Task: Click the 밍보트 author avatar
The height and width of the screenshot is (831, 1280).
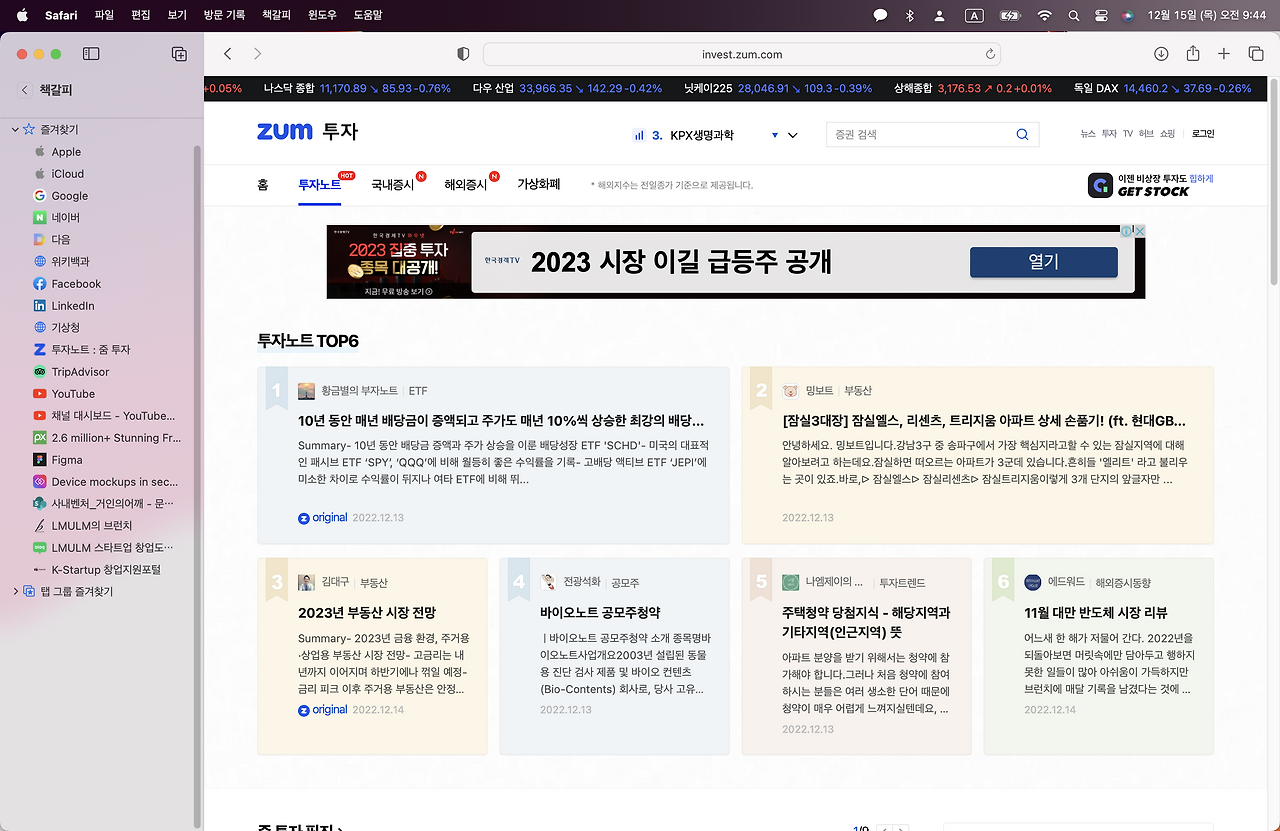Action: [x=790, y=391]
